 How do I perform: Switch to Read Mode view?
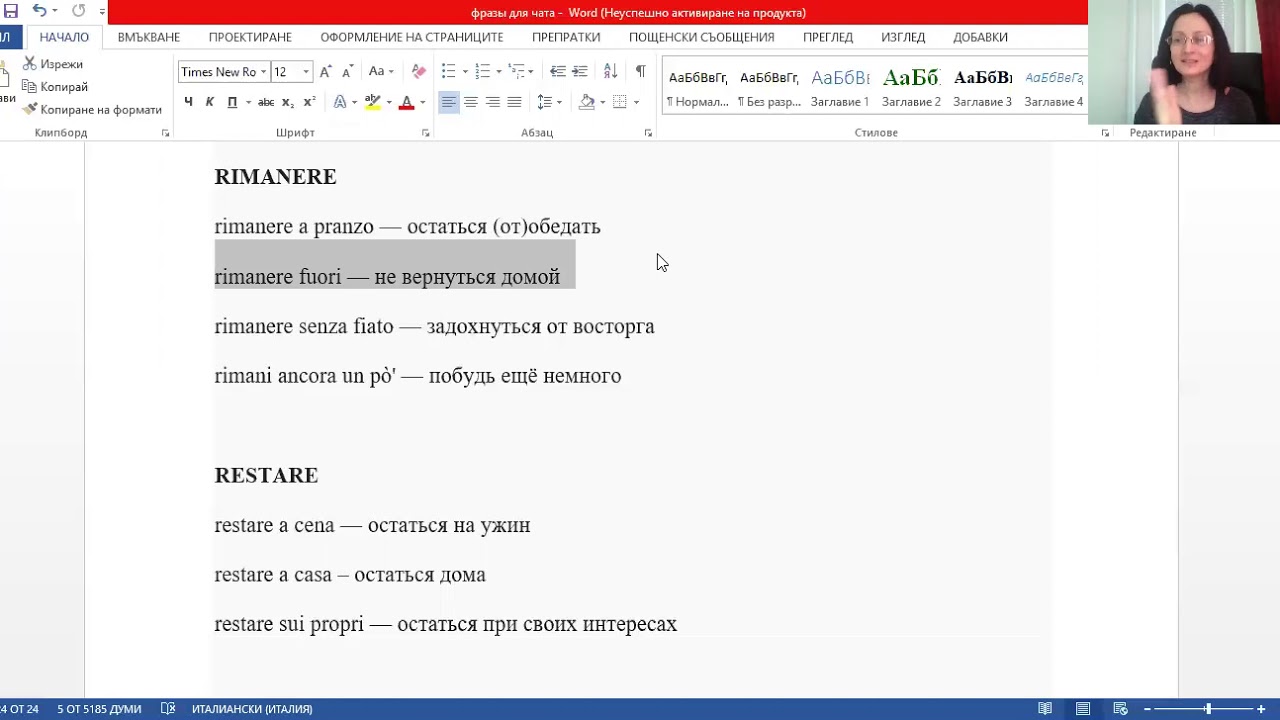click(x=1045, y=709)
